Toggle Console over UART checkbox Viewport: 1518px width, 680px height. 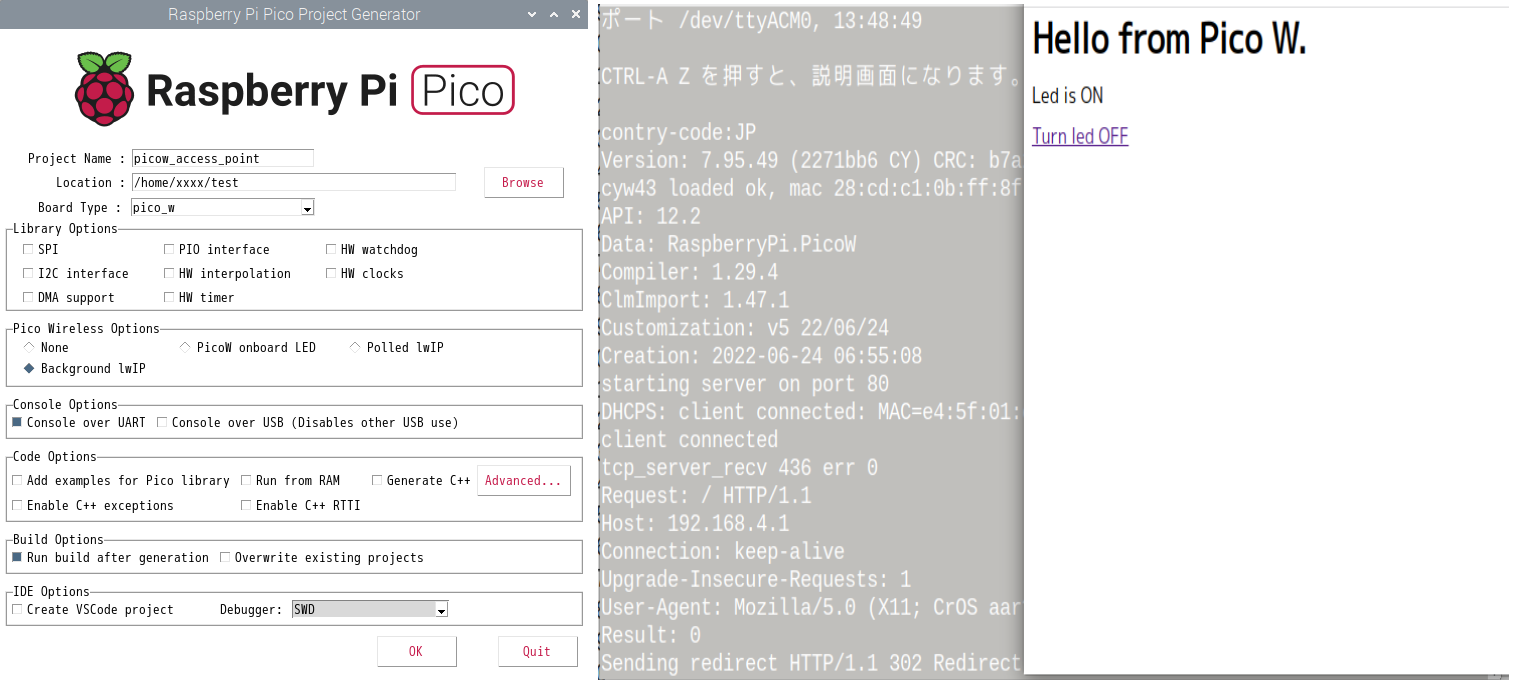click(x=17, y=422)
